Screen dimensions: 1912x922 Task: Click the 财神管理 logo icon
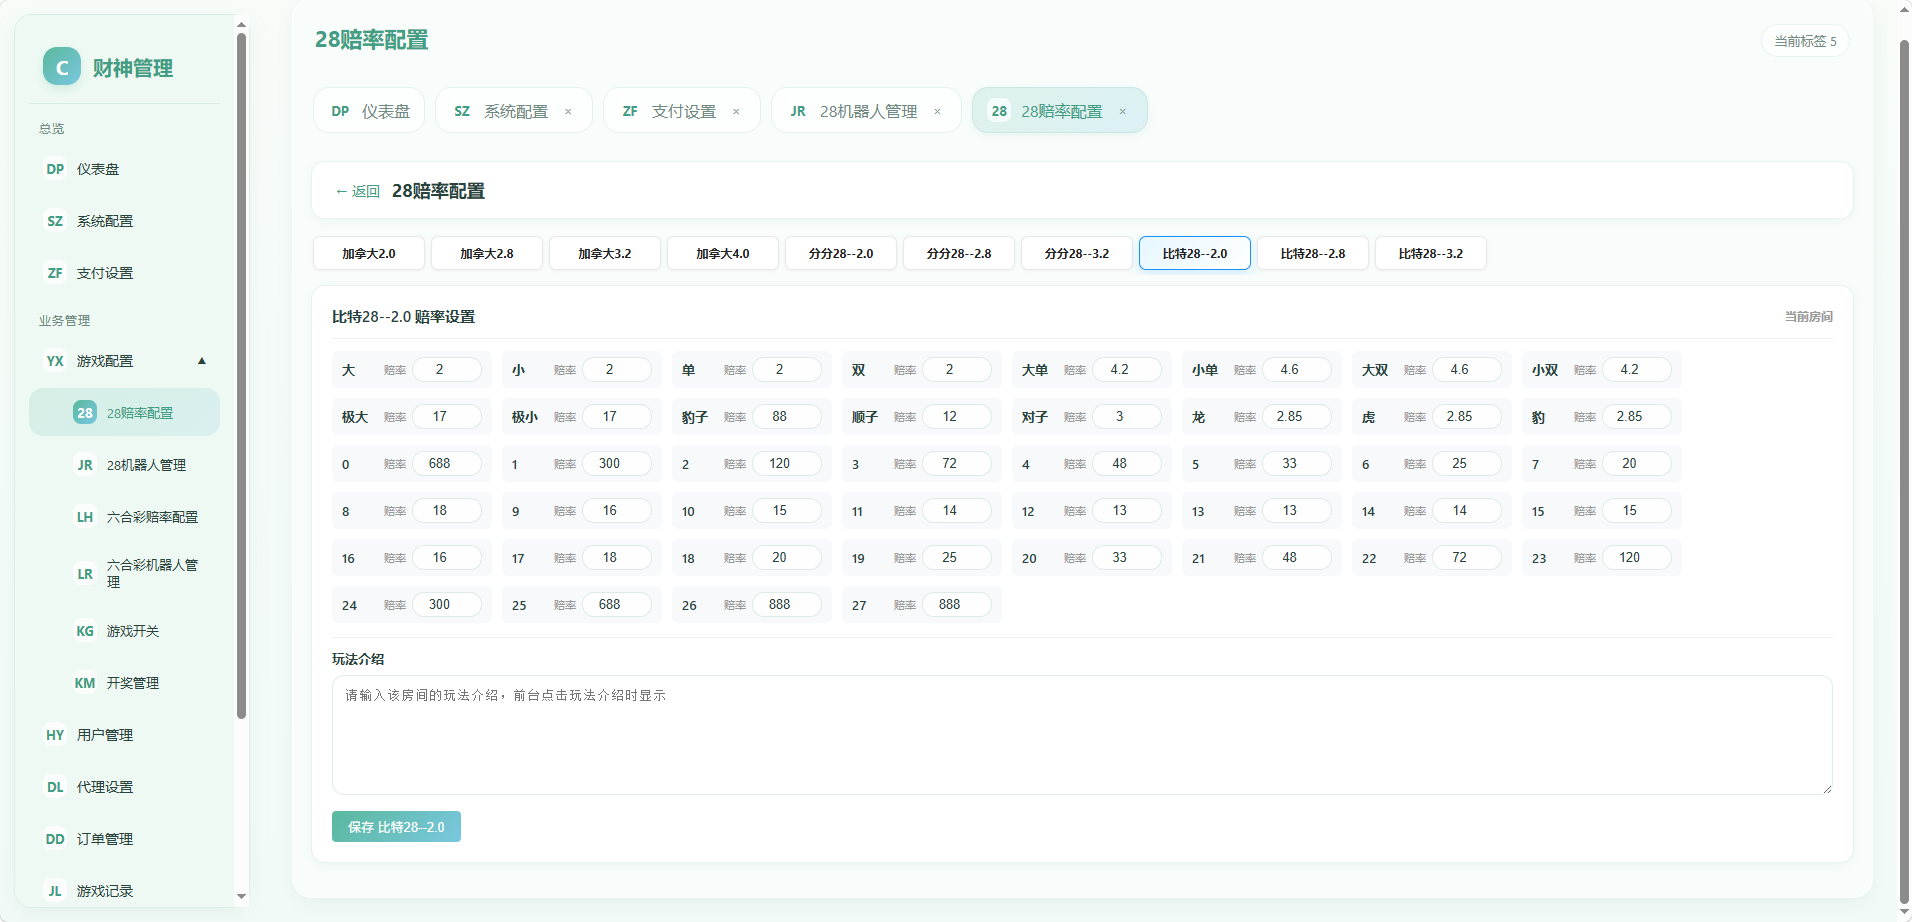62,67
